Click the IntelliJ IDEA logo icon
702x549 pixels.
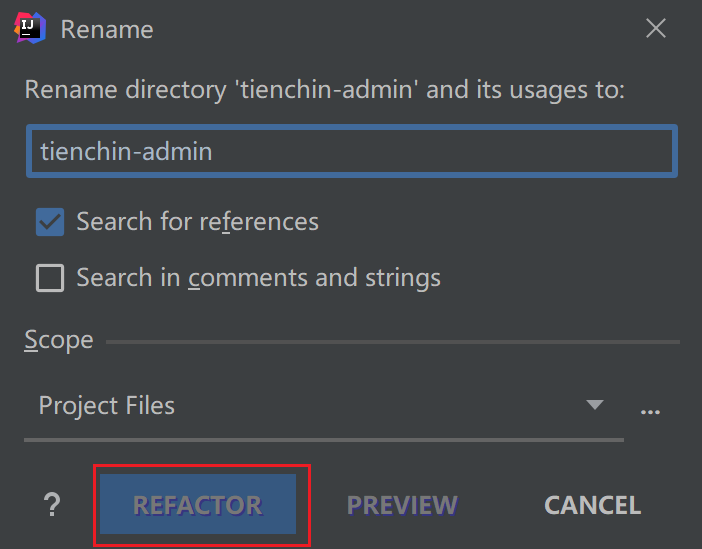[x=29, y=28]
